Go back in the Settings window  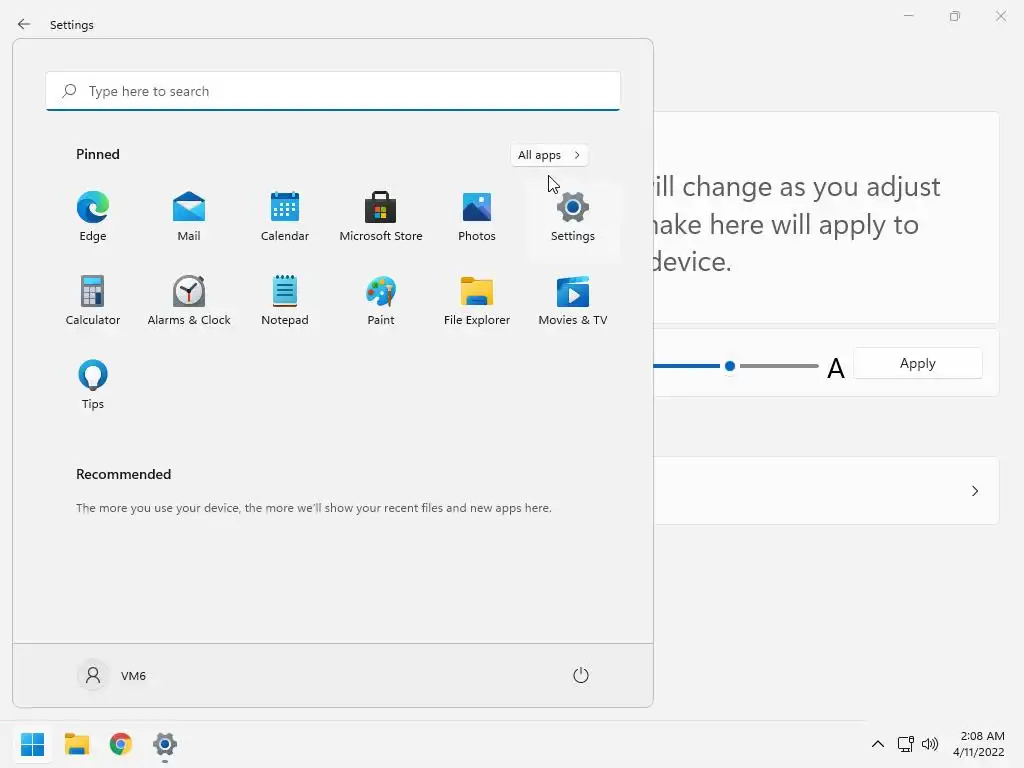pyautogui.click(x=24, y=24)
